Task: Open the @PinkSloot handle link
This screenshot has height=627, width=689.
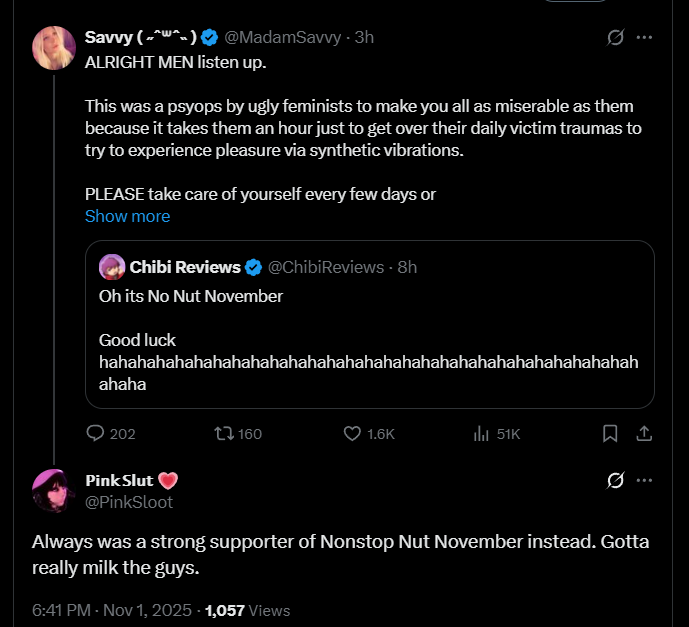Action: coord(129,502)
